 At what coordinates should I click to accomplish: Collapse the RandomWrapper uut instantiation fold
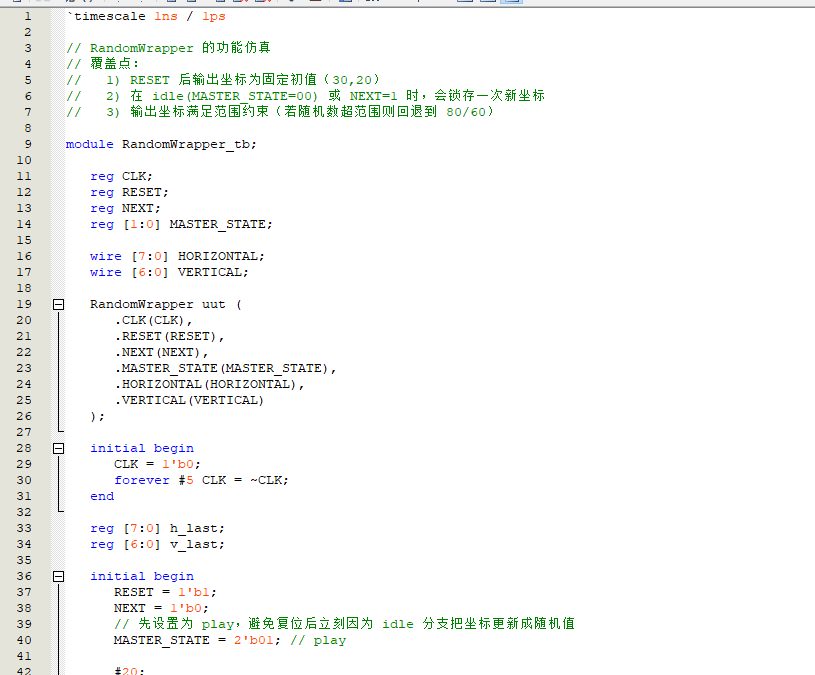59,305
